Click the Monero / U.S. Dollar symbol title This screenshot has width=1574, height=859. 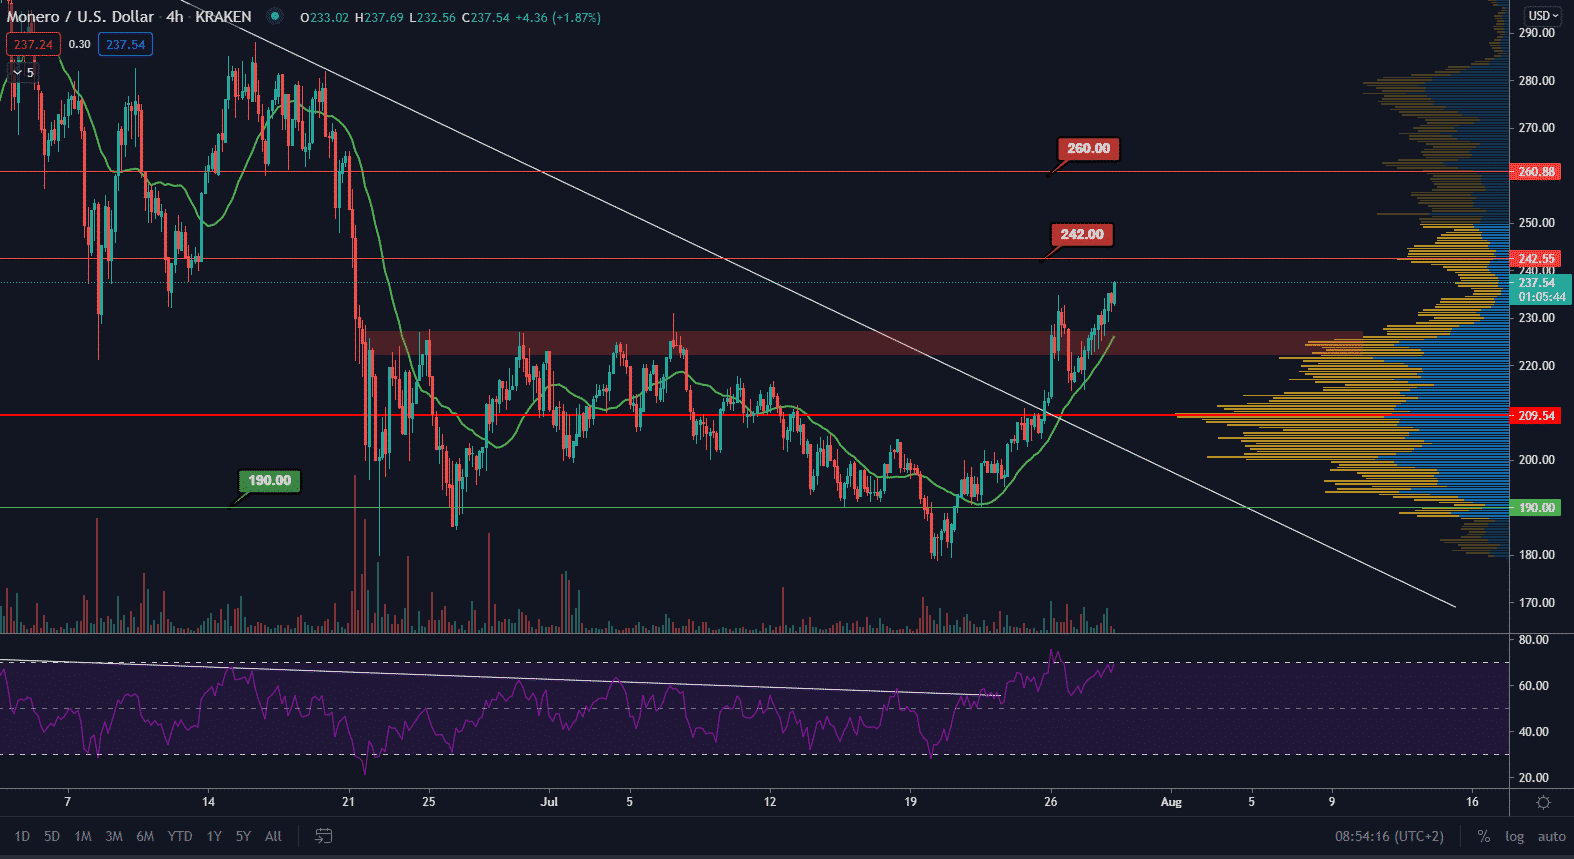(80, 17)
